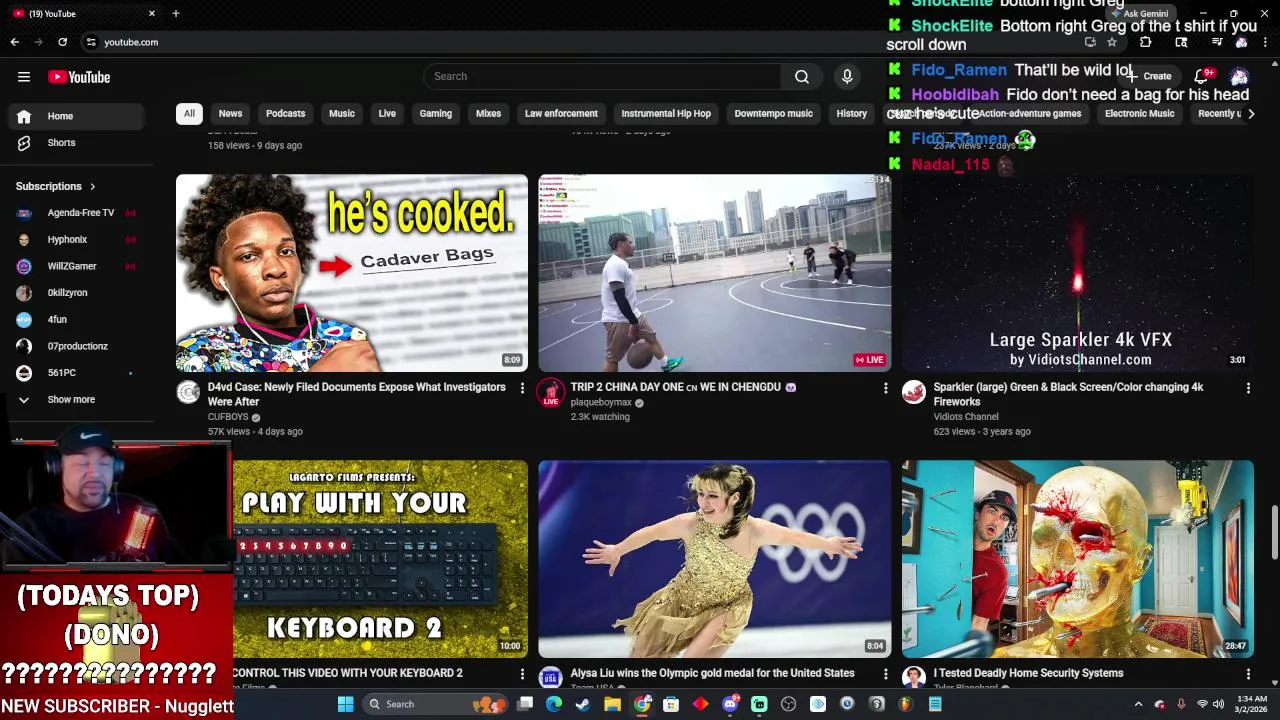This screenshot has width=1280, height=720.
Task: Select the Podcasts filter chip
Action: tap(285, 114)
